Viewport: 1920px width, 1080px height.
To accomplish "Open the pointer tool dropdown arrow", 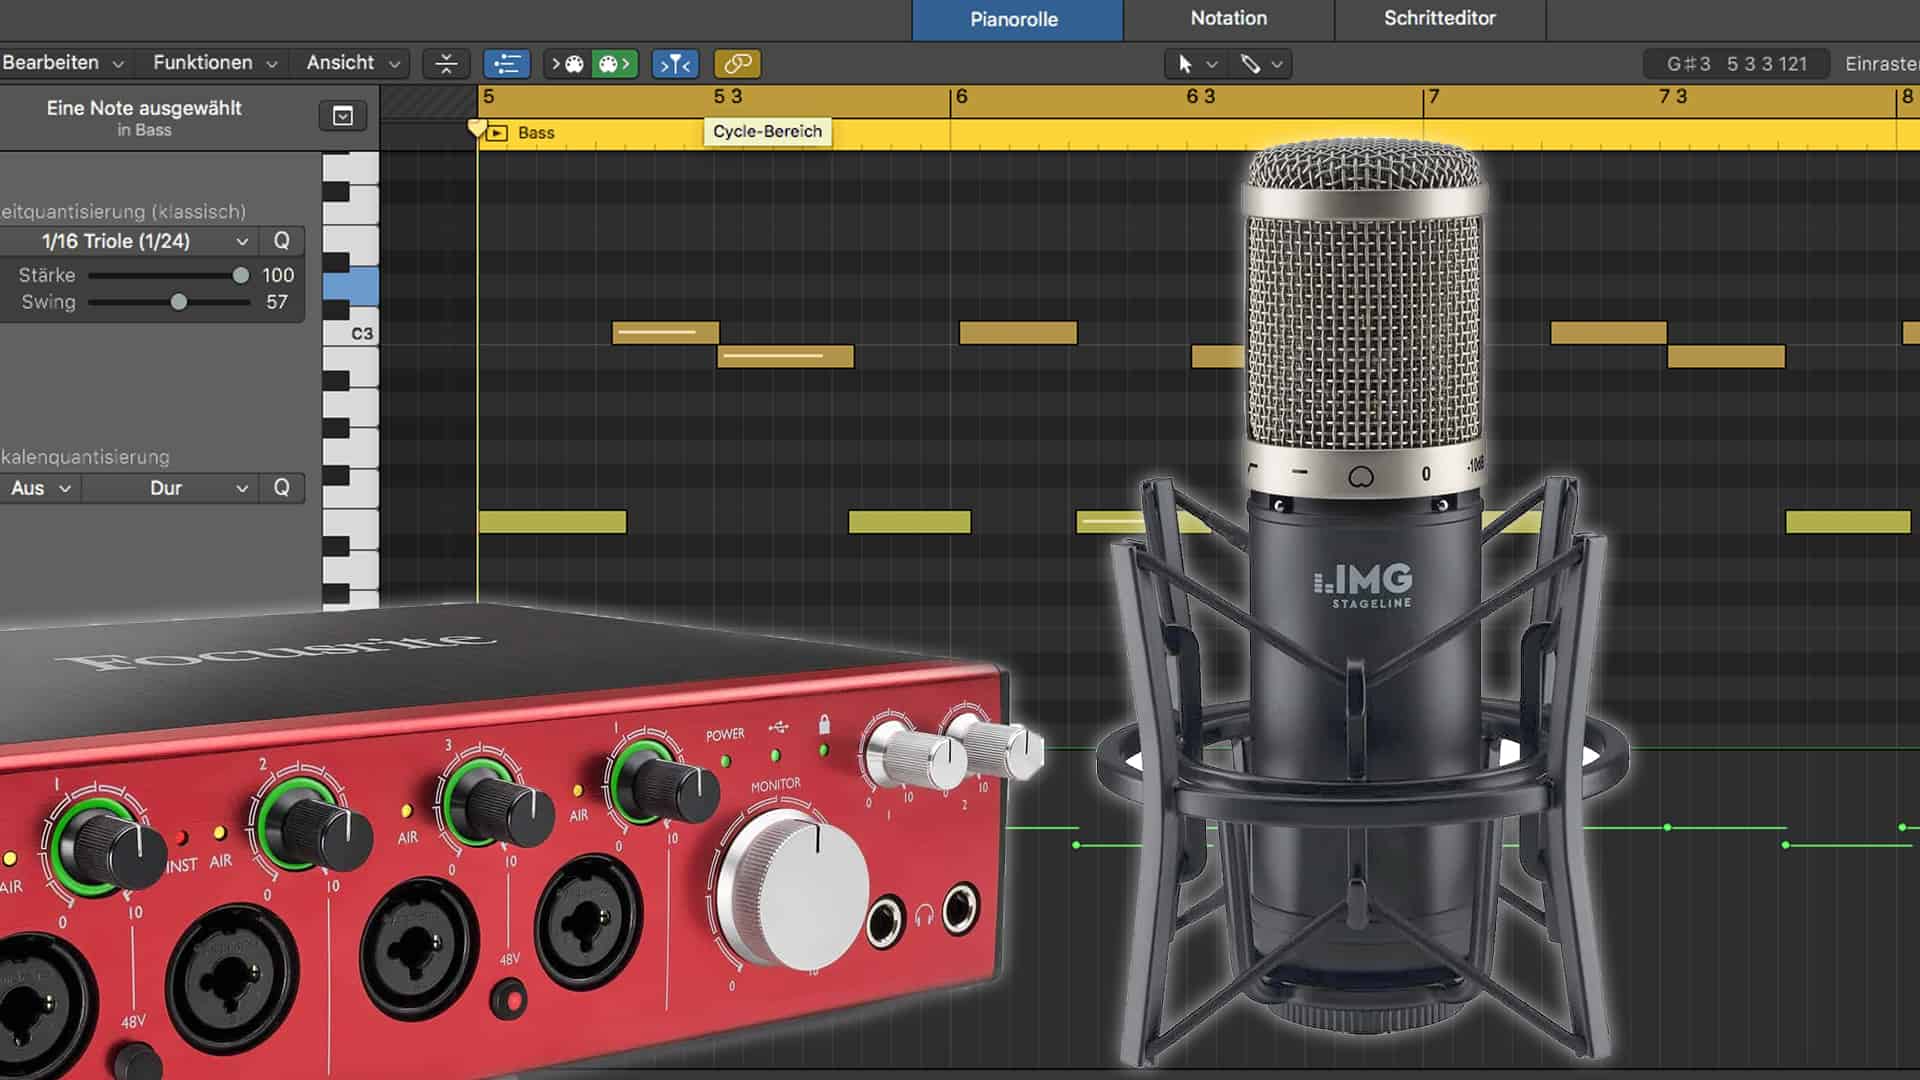I will tap(1212, 65).
